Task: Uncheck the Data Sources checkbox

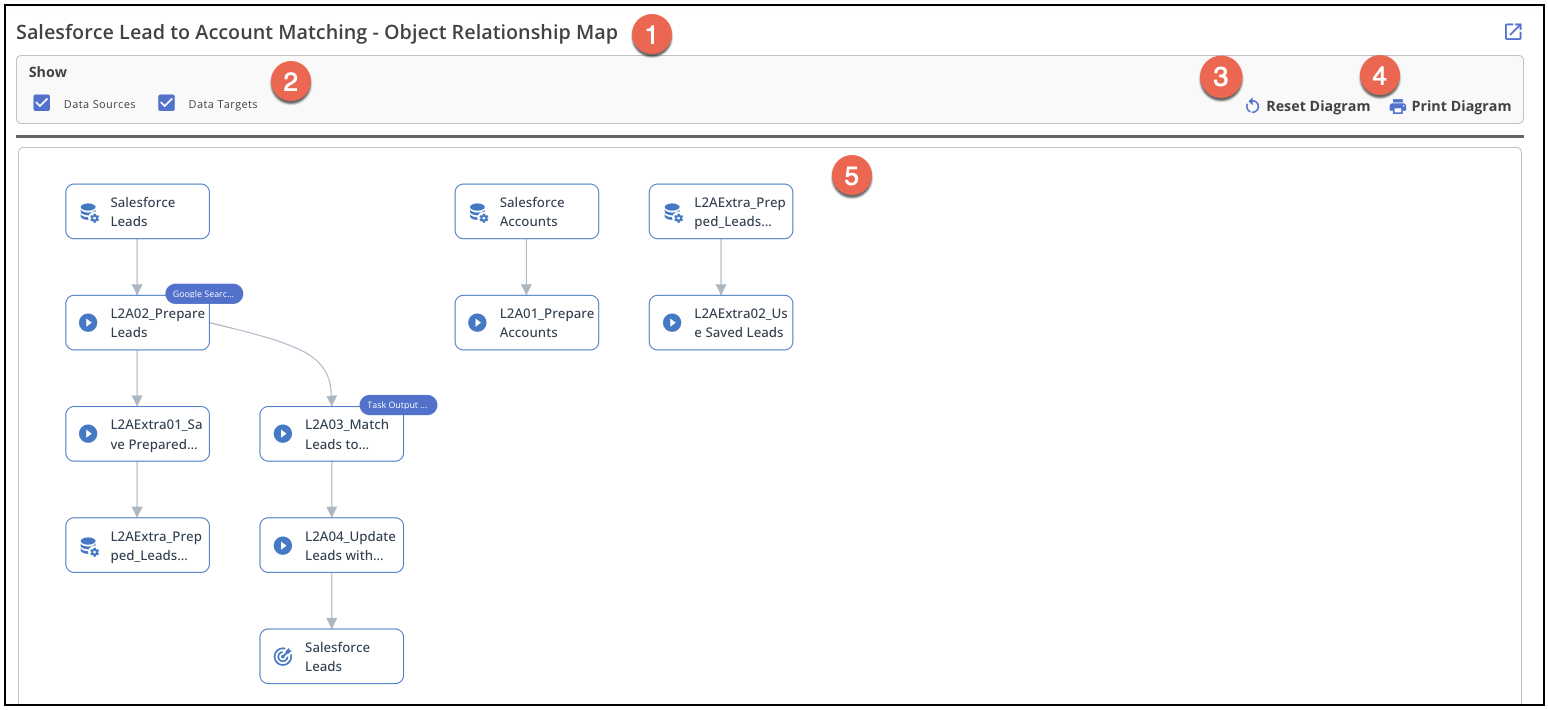Action: pos(42,103)
